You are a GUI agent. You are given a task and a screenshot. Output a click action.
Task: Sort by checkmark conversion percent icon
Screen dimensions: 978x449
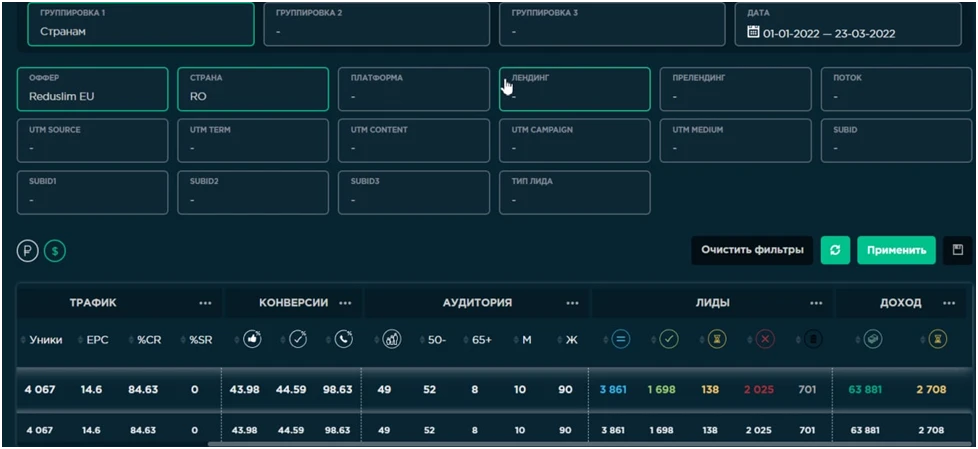click(298, 339)
